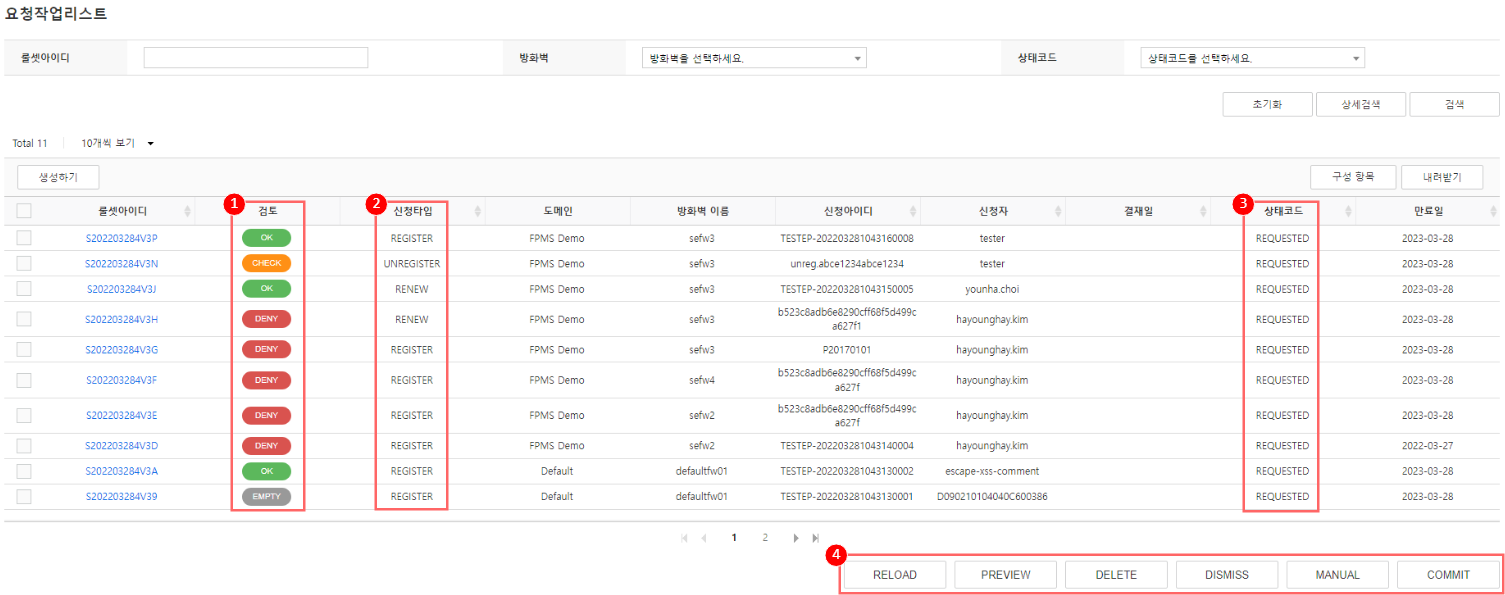The height and width of the screenshot is (595, 1505).
Task: Check the row S202203284V3F checkbox
Action: pyautogui.click(x=24, y=380)
